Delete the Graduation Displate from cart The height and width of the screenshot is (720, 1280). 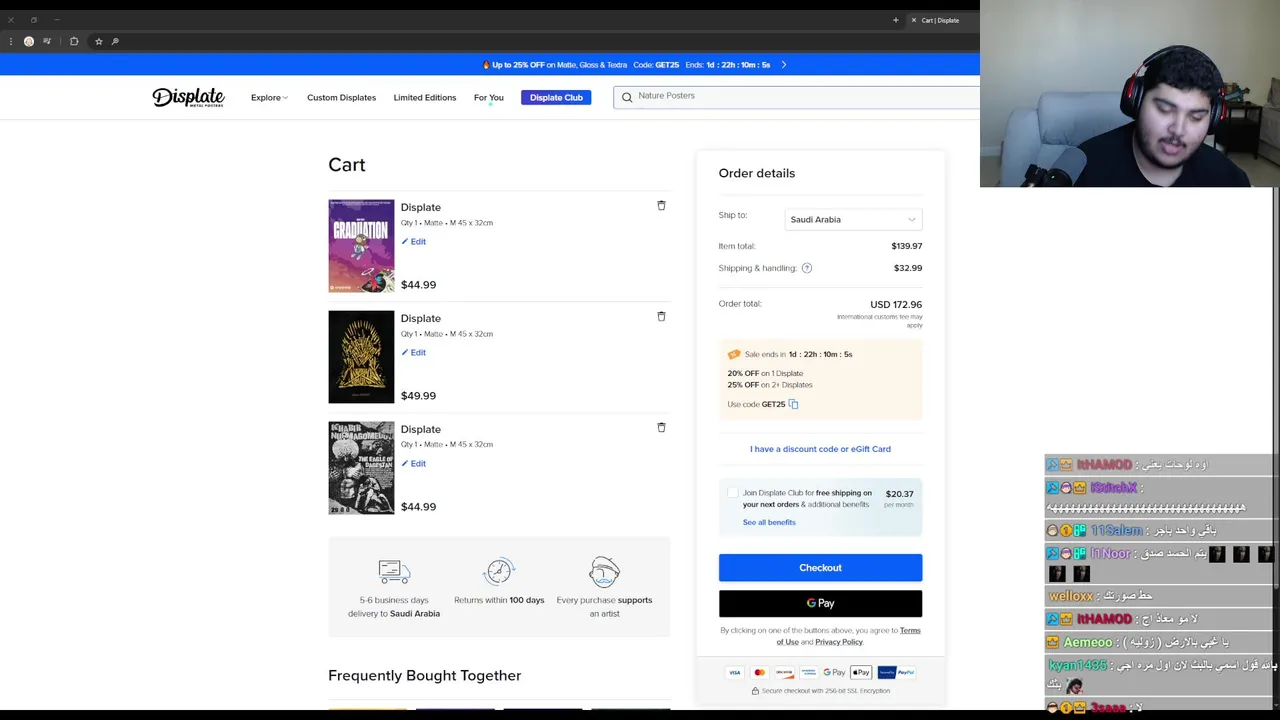click(661, 205)
